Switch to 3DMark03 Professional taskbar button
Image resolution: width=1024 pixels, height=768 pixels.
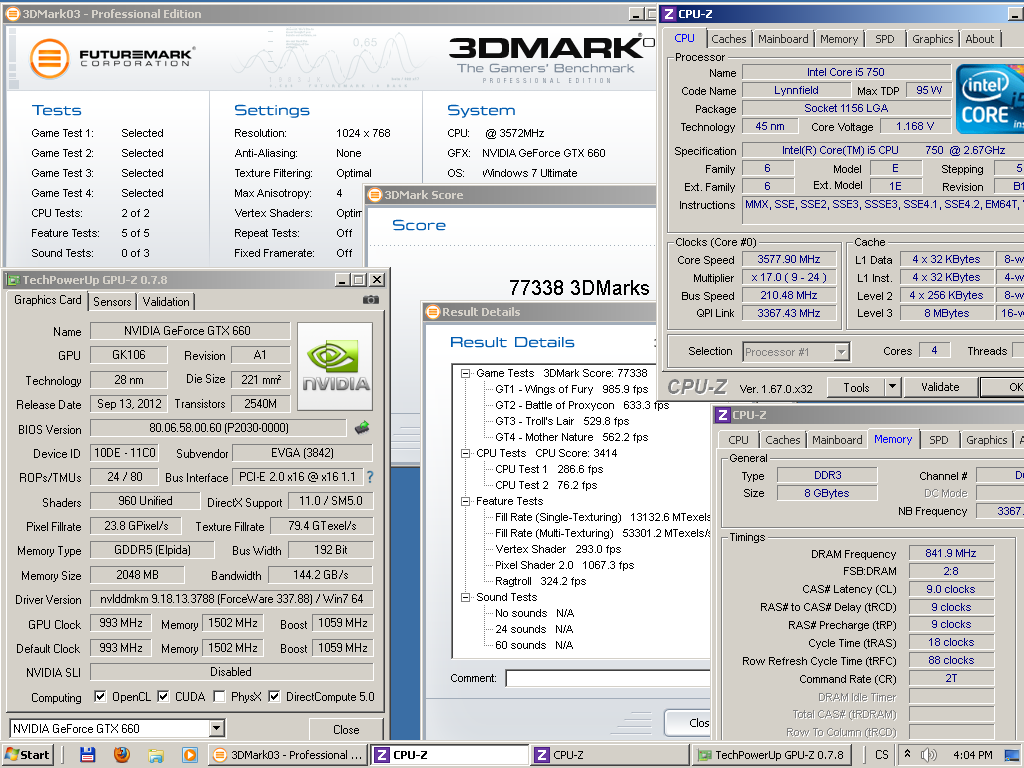287,755
